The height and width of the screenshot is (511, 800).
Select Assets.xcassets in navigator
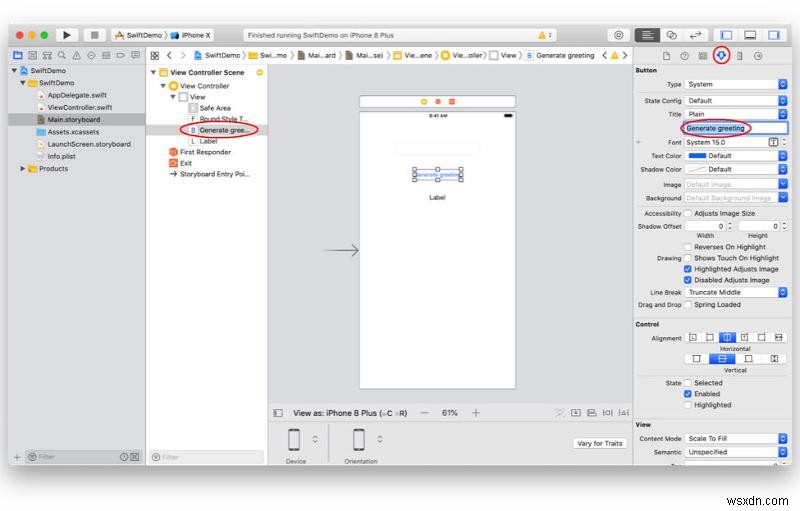pos(73,132)
